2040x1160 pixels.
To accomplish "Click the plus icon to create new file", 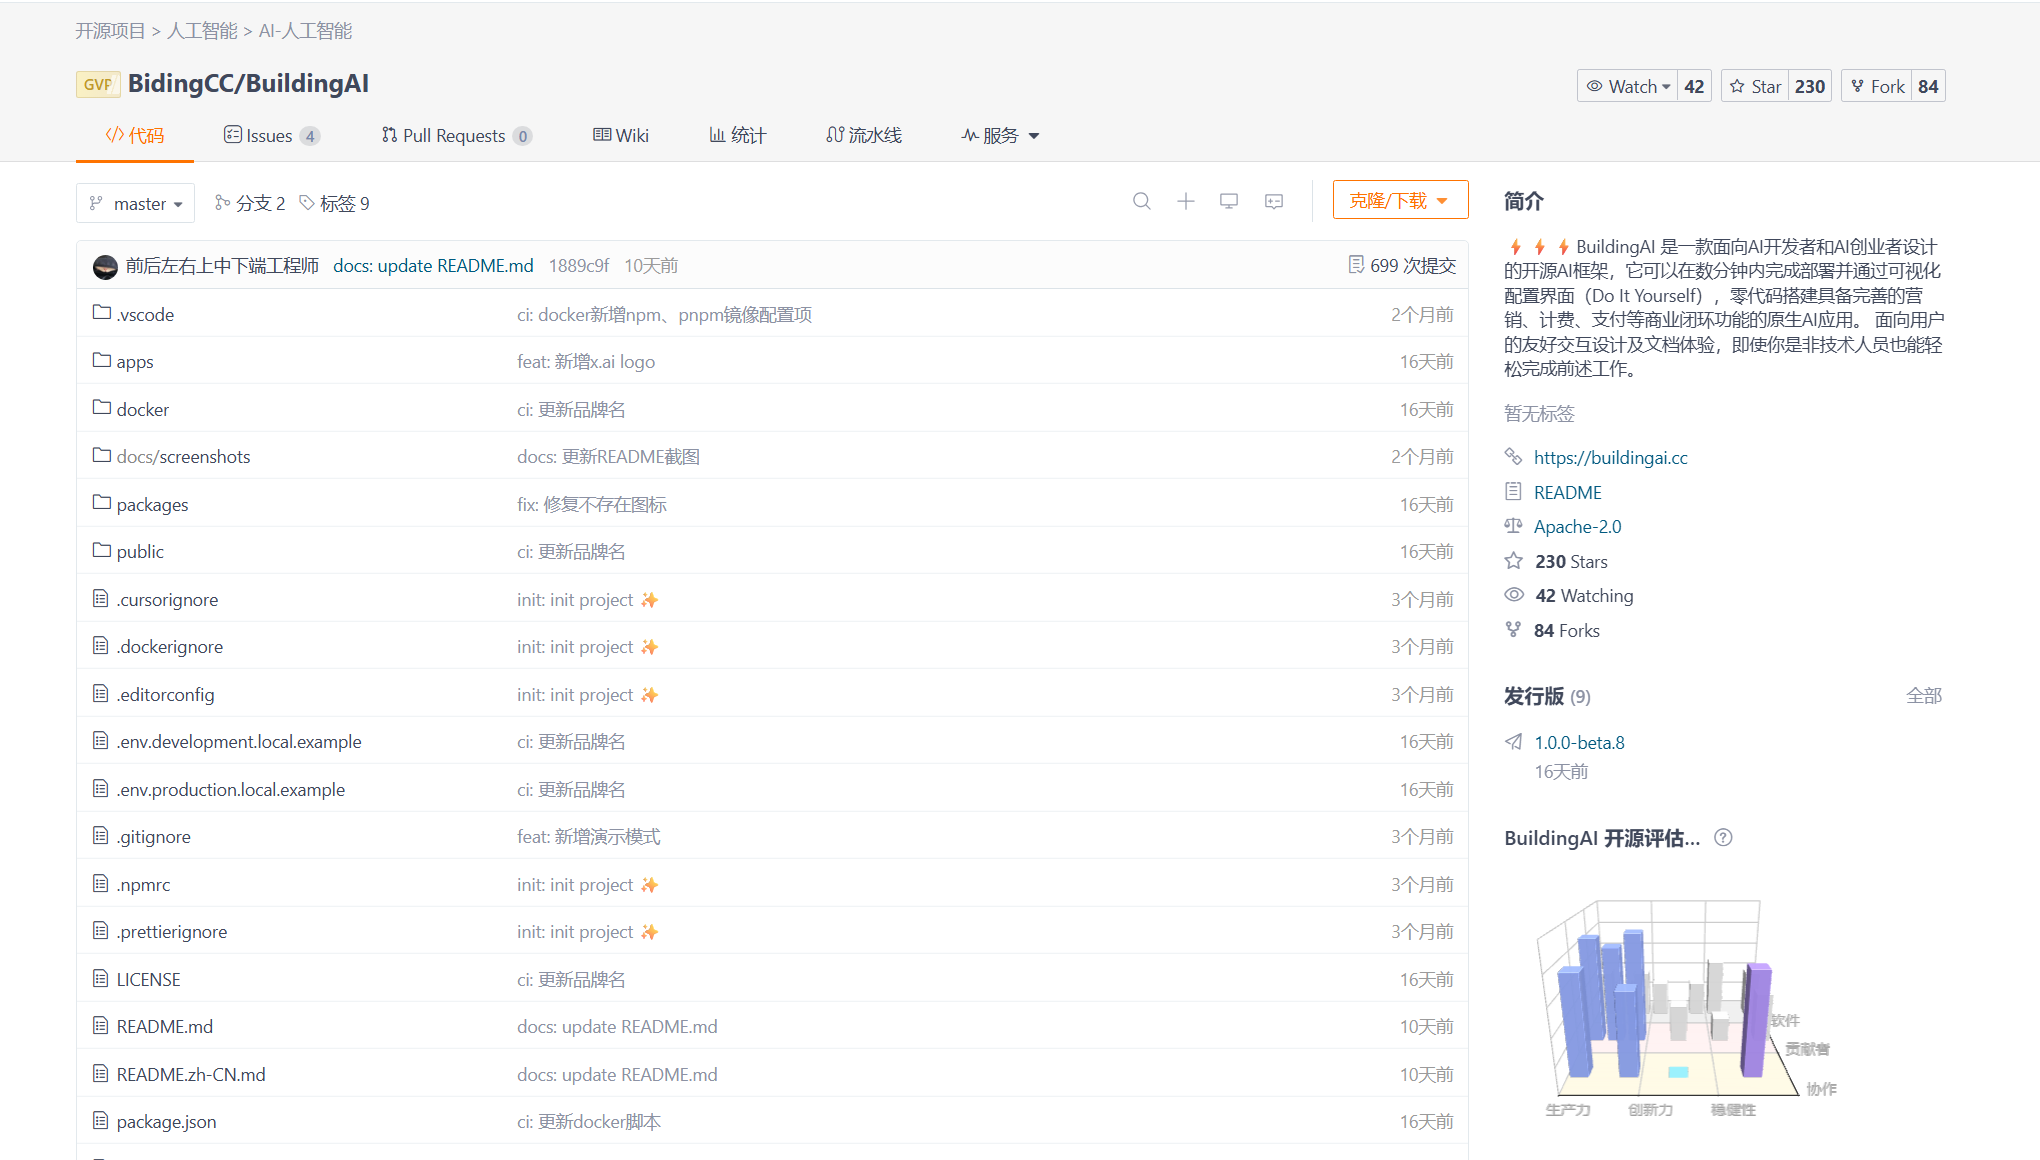I will click(x=1186, y=201).
